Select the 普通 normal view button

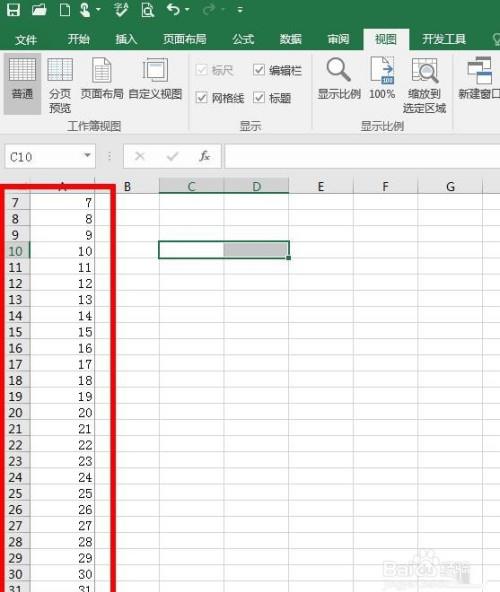tap(22, 83)
